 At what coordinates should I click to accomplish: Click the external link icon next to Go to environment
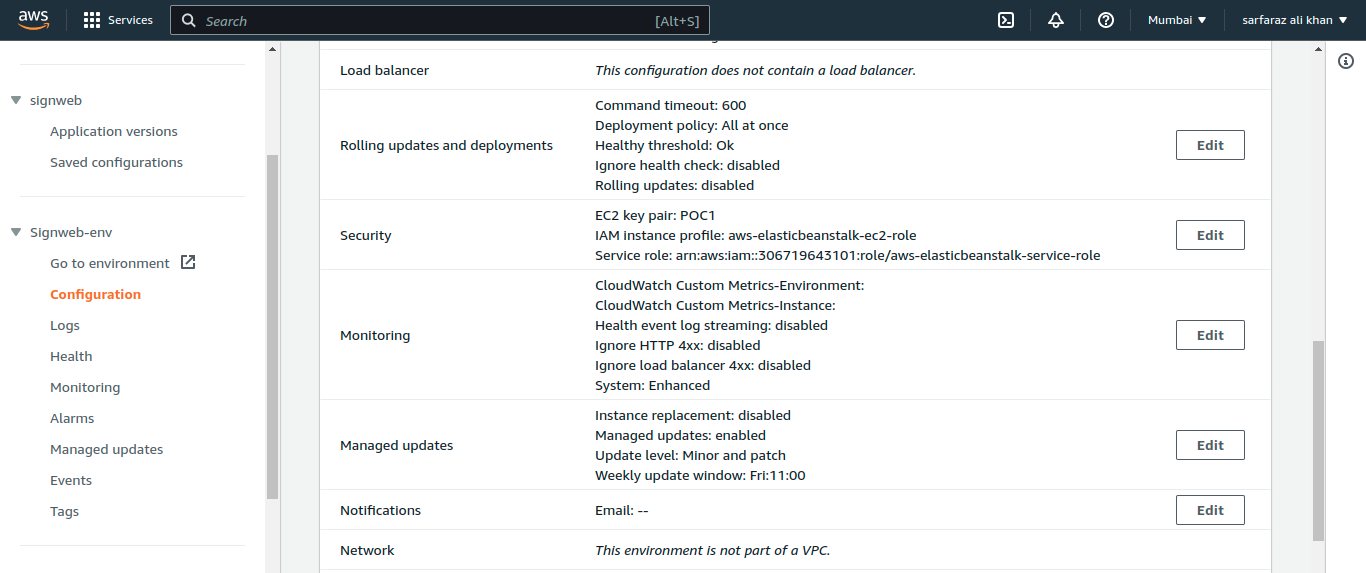click(x=188, y=263)
